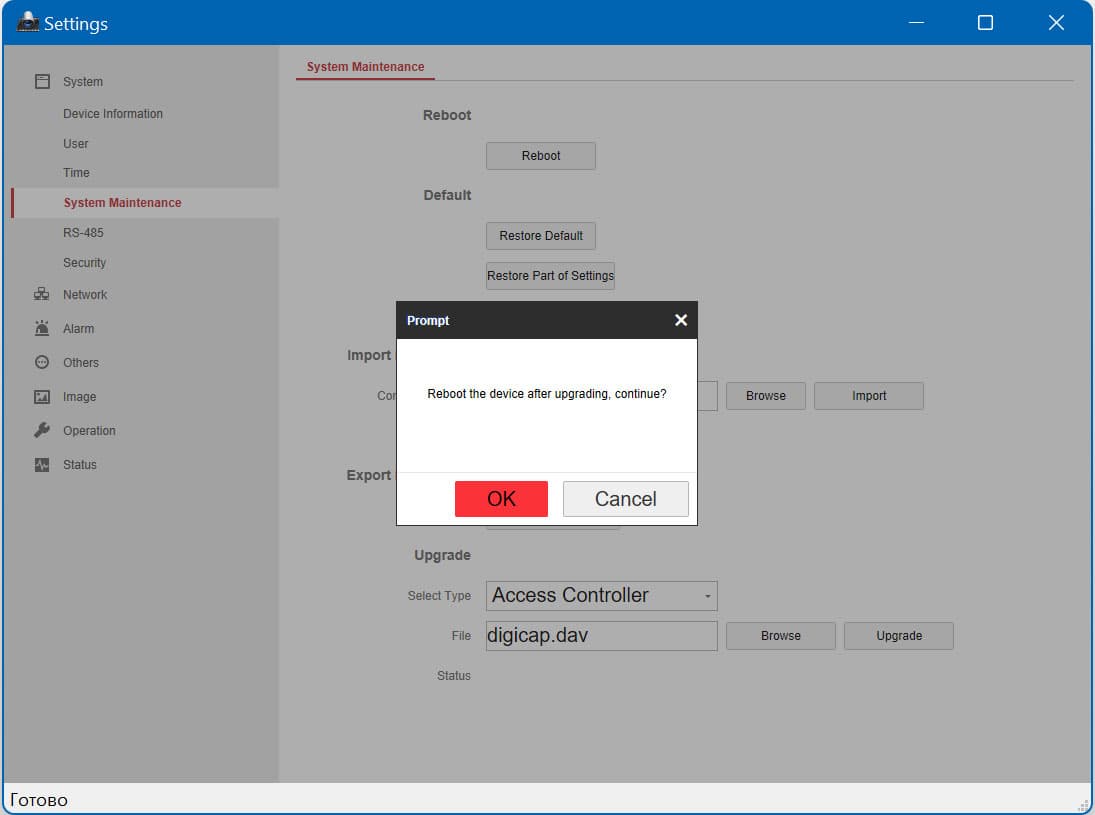Select the Alarm siren icon
Image resolution: width=1095 pixels, height=815 pixels.
click(x=42, y=328)
